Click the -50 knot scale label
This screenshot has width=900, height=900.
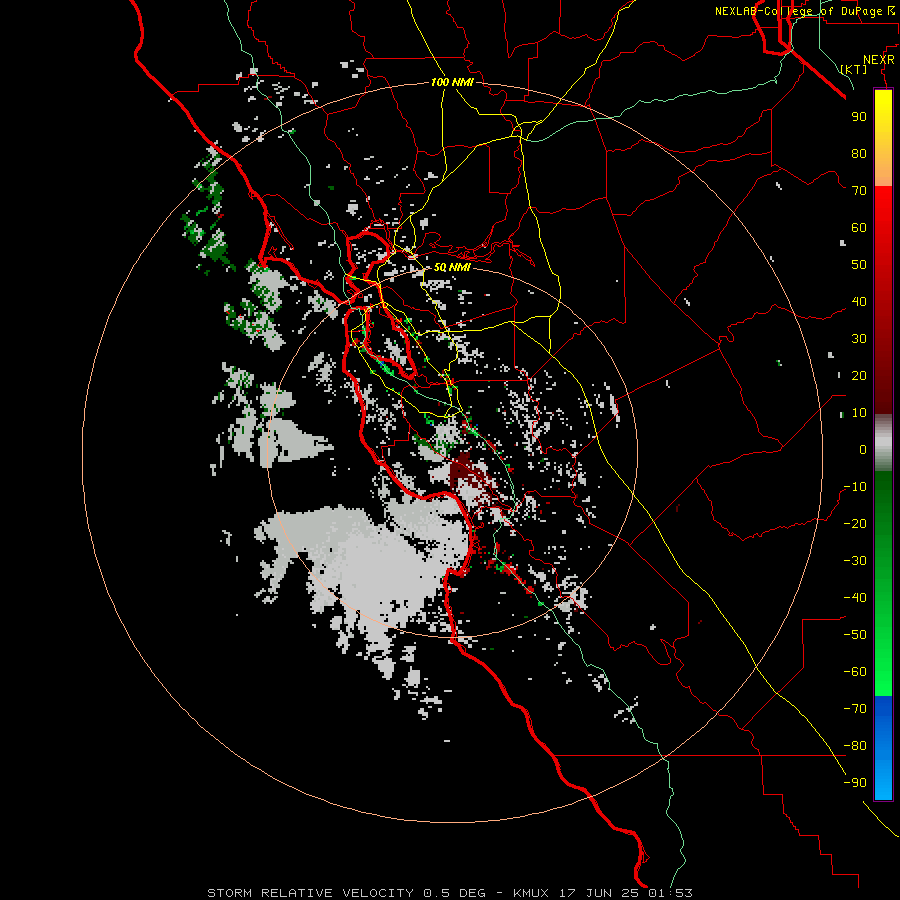855,635
